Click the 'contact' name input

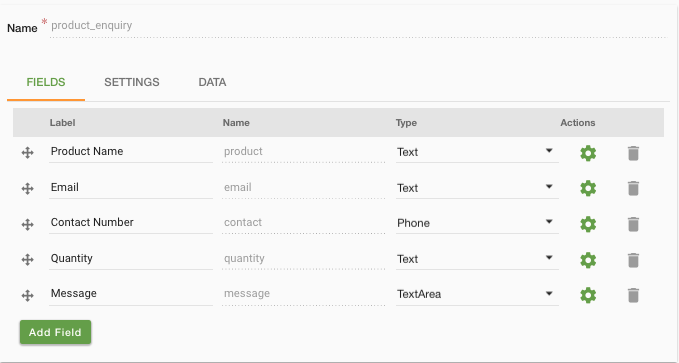[304, 223]
